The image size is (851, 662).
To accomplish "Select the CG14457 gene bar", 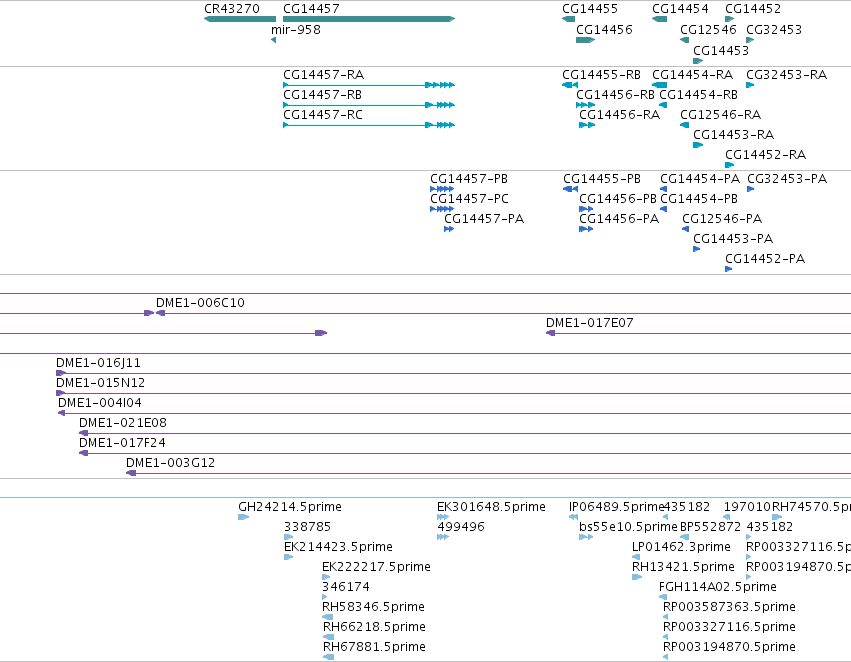I will [x=369, y=19].
